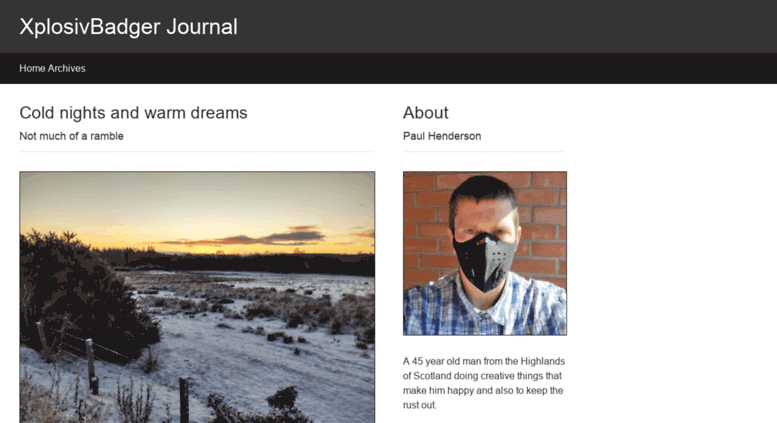Select the Paul Henderson author name
Image resolution: width=777 pixels, height=423 pixels.
(442, 136)
